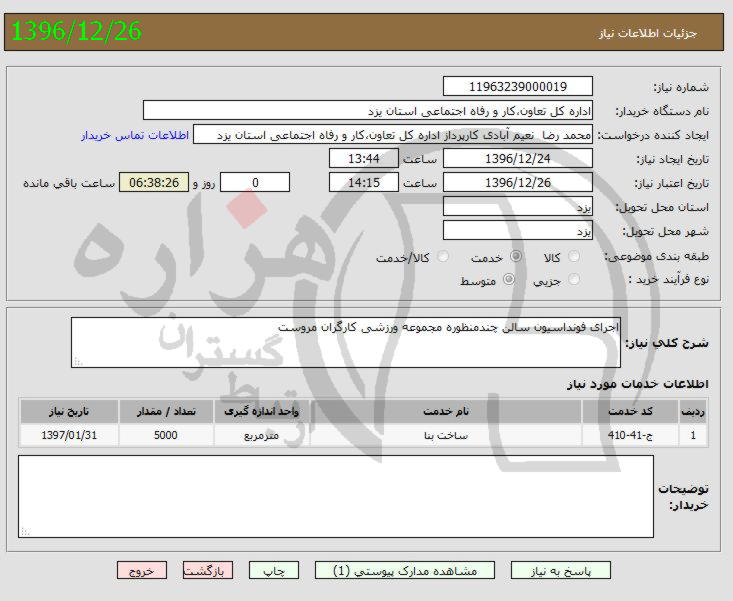The image size is (733, 601).
Task: Open the اطلاعات تماس خریدار link
Action: coord(135,135)
